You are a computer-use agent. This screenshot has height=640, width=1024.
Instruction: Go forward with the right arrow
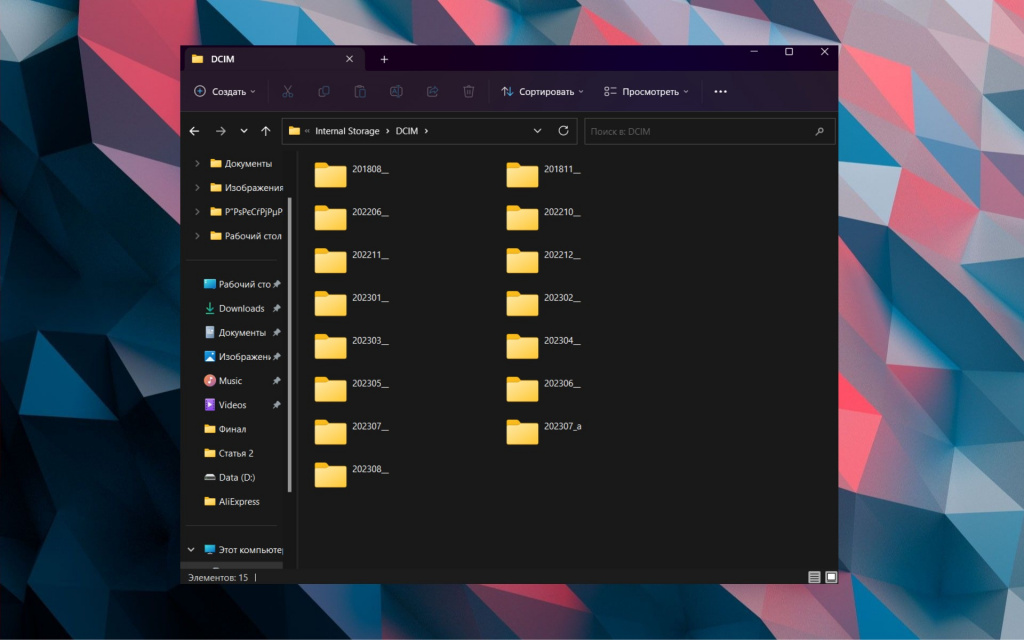coord(221,131)
